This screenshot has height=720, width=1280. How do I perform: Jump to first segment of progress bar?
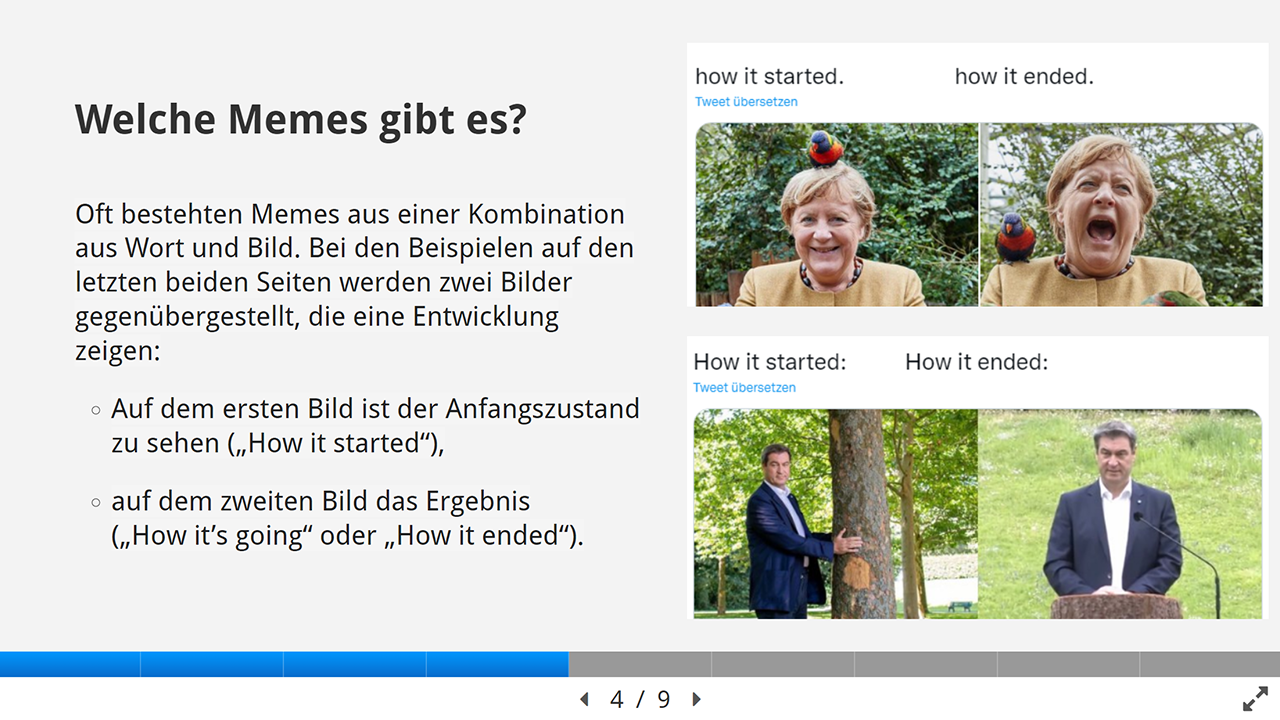[70, 664]
